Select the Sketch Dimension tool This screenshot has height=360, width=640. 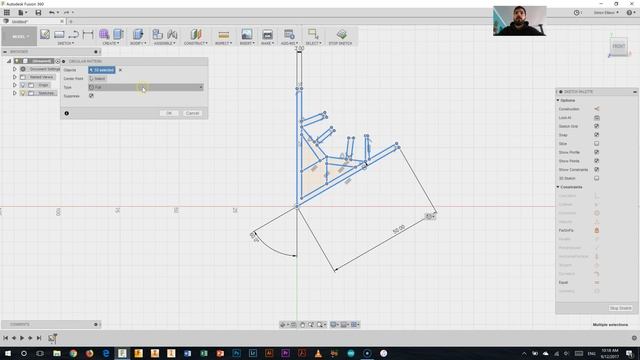(88, 34)
